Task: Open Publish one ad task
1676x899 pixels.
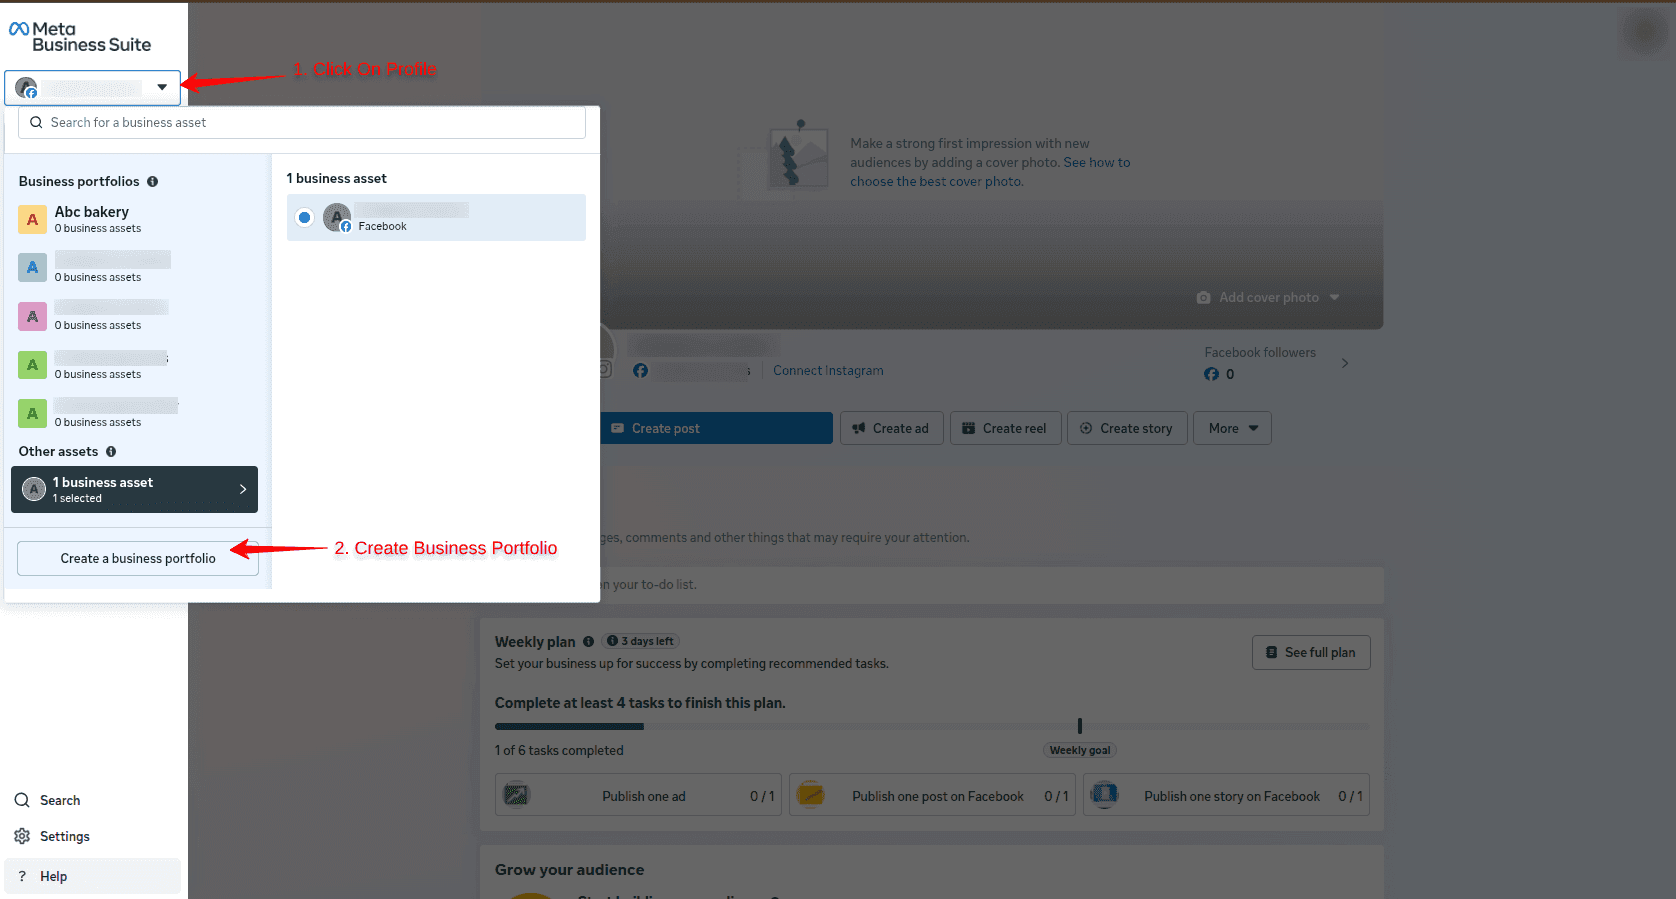Action: click(x=637, y=796)
